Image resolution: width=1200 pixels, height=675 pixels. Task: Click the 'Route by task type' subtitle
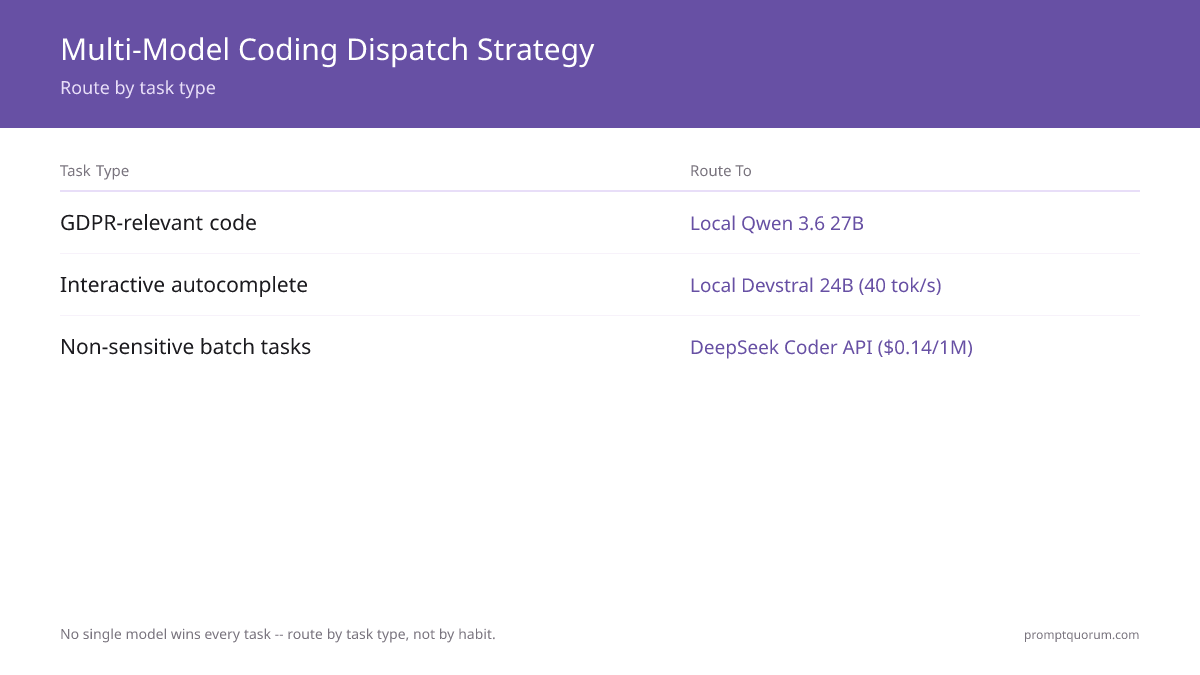(138, 88)
